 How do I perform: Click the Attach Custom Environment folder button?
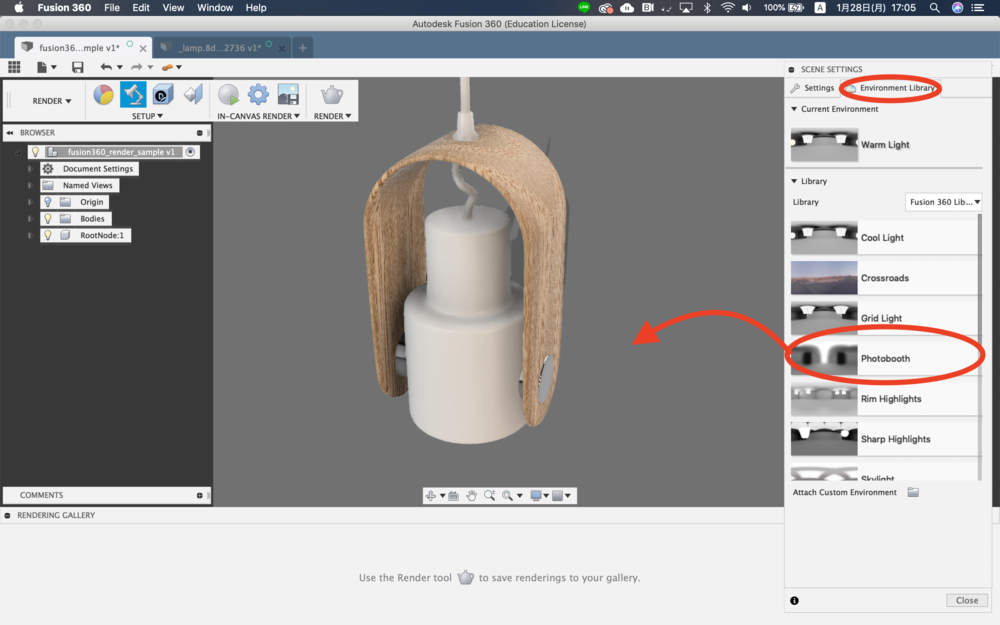(913, 492)
